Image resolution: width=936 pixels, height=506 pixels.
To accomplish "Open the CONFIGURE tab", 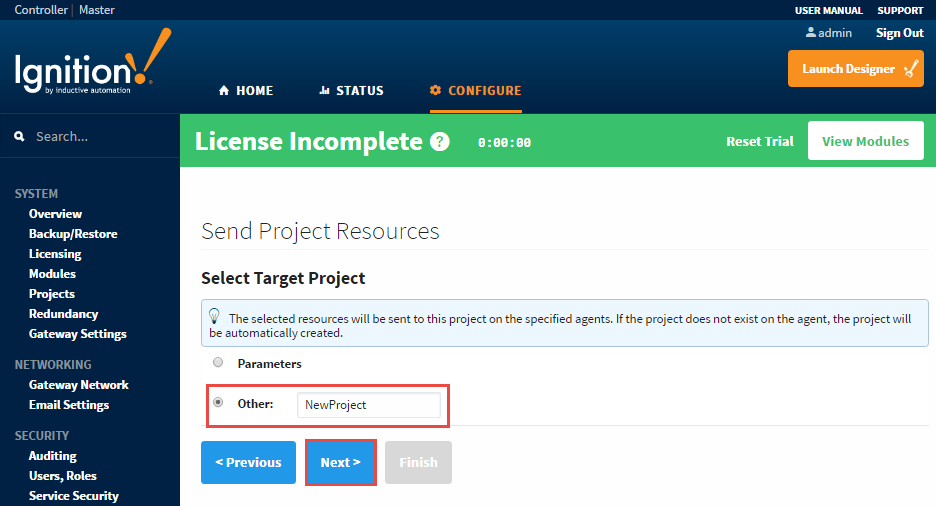I will pos(476,91).
